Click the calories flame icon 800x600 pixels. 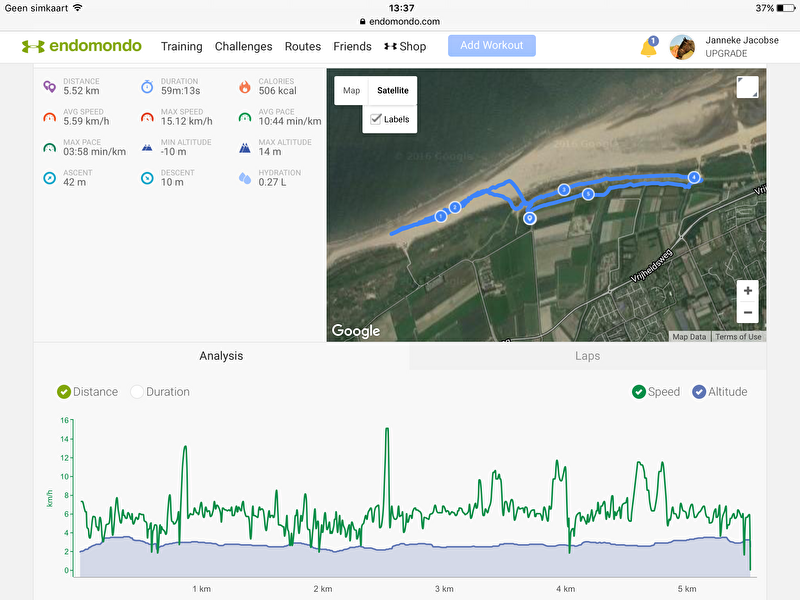point(245,87)
